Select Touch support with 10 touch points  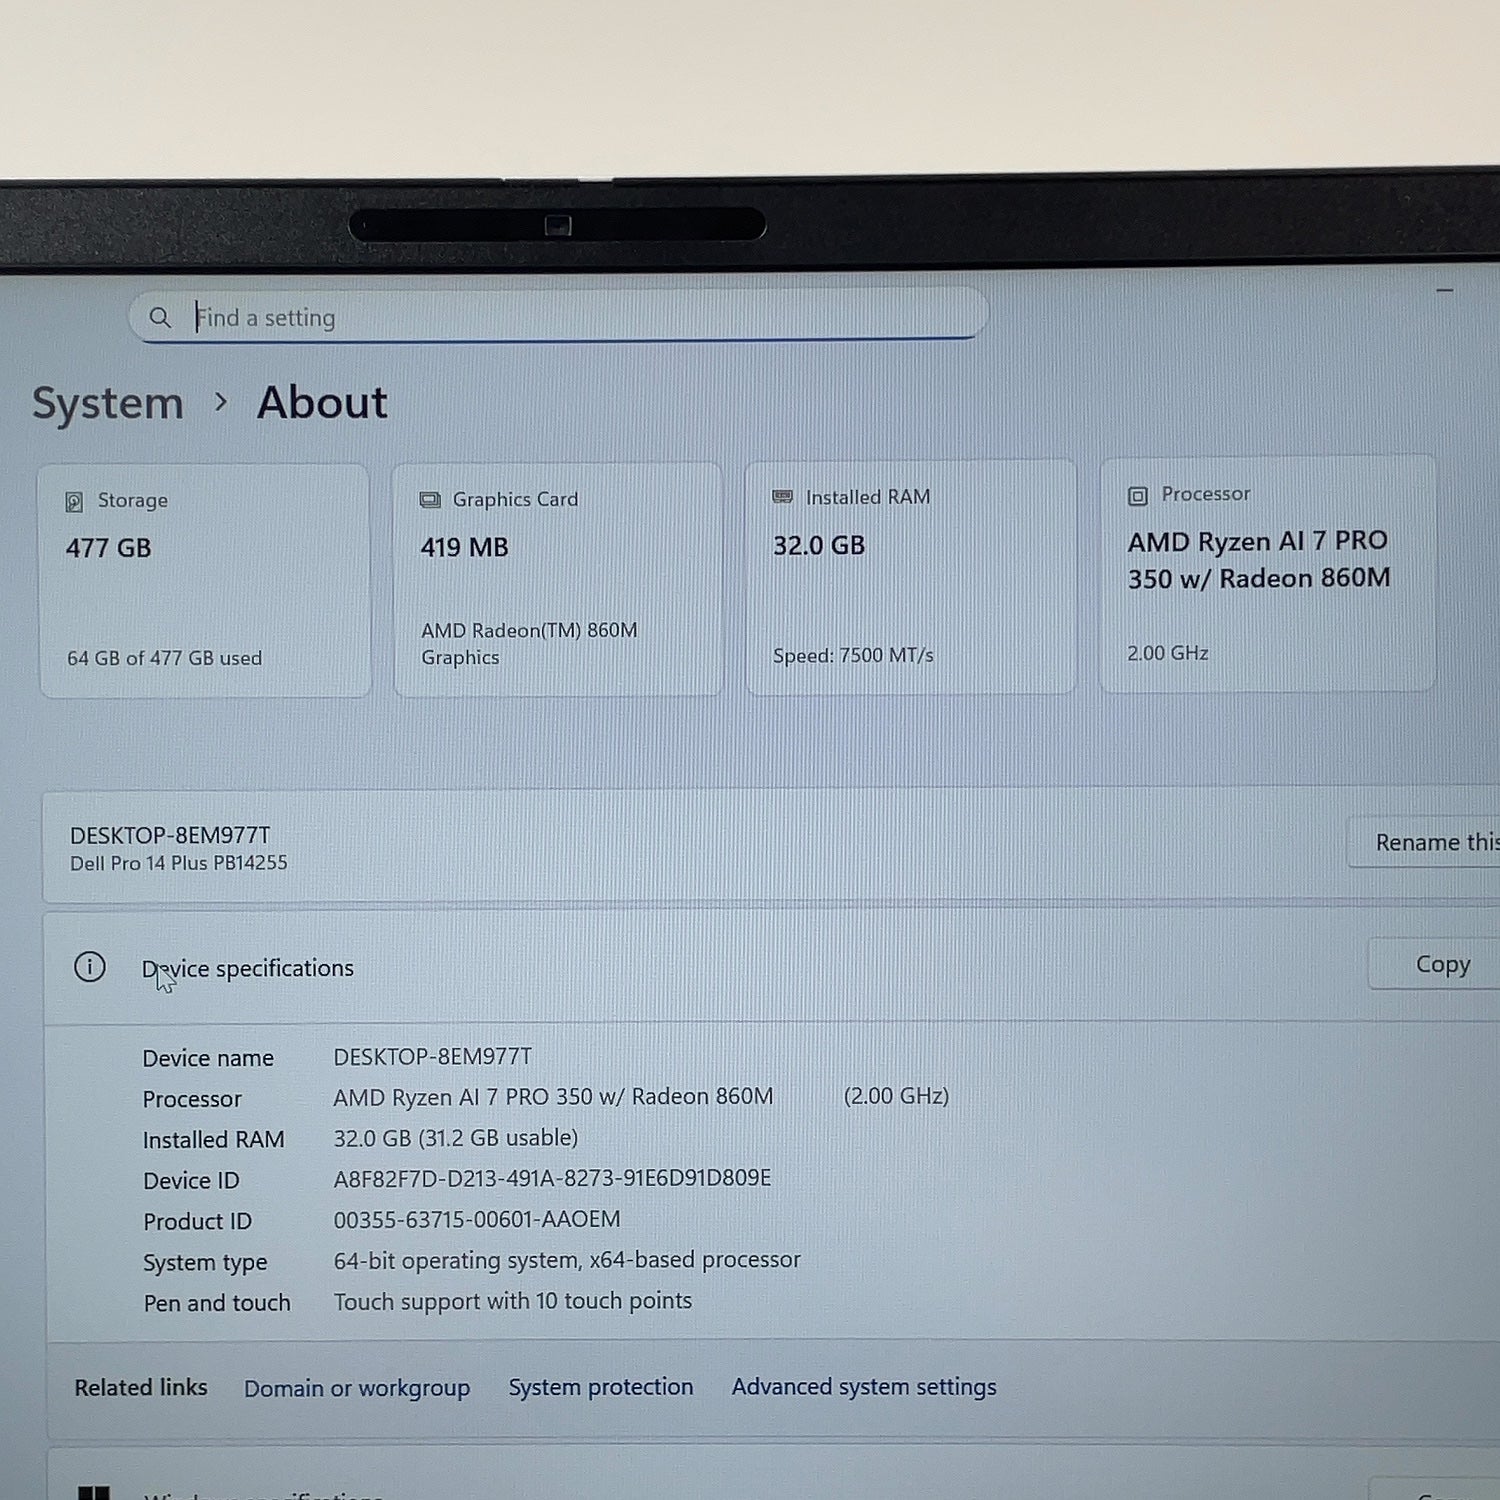[513, 1301]
